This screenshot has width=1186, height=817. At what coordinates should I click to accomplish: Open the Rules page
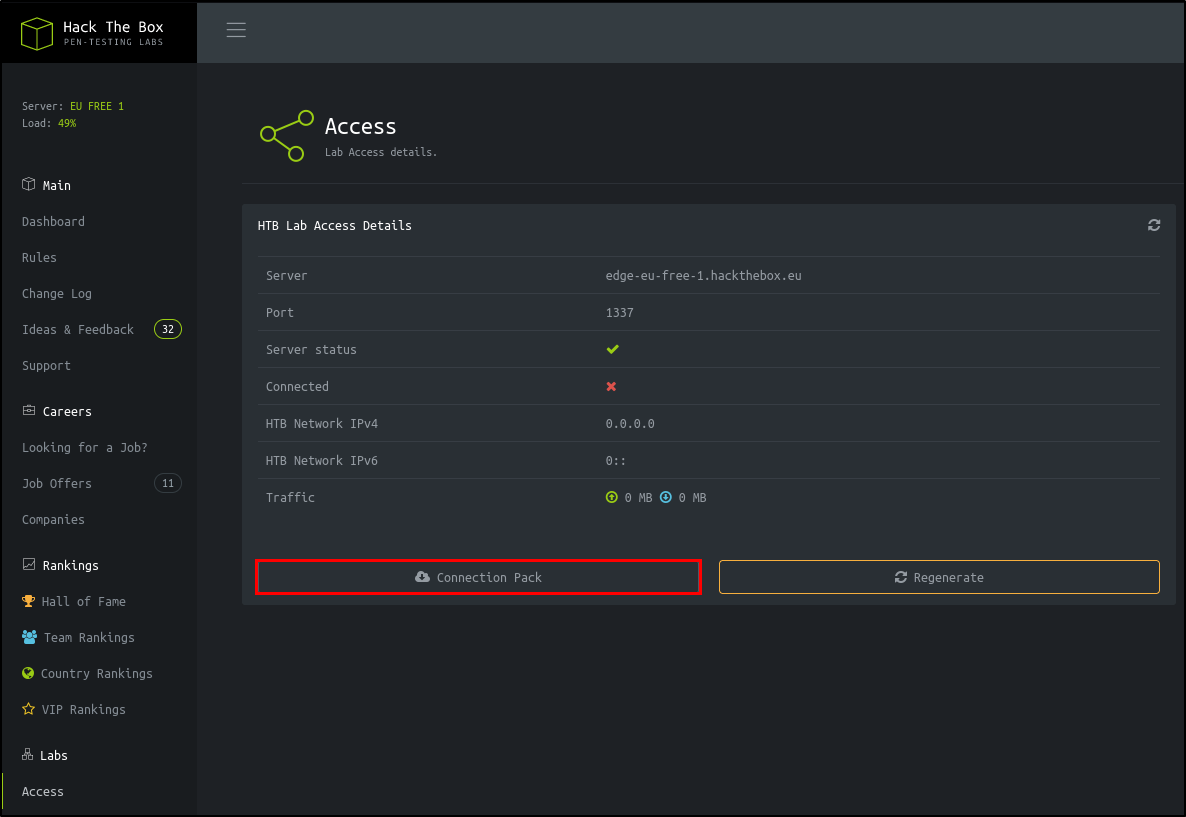pos(39,258)
